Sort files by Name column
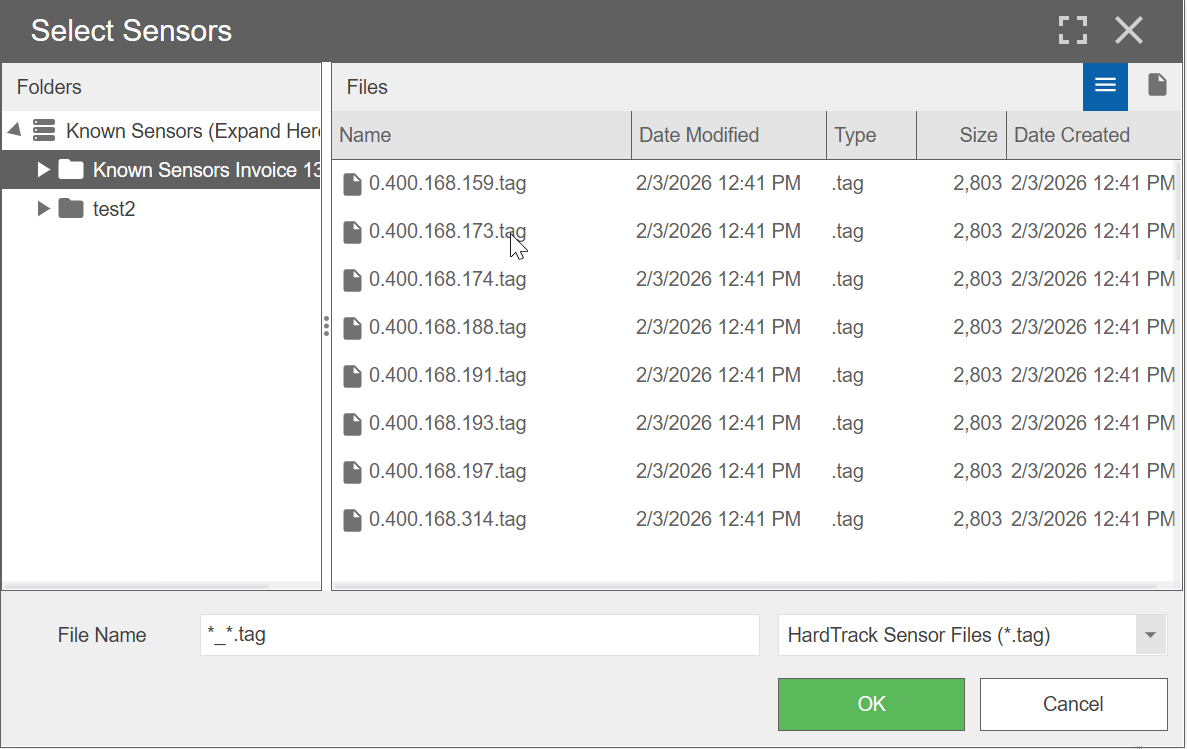 click(481, 135)
